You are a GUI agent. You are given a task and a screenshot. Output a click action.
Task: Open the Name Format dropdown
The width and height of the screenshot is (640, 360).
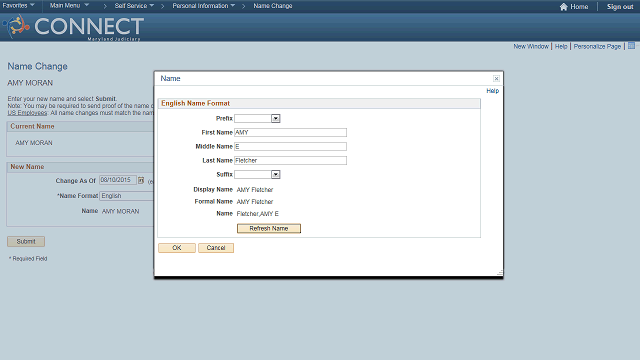[x=127, y=196]
